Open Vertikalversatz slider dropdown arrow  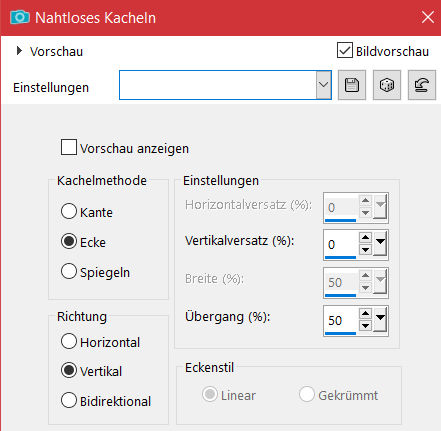point(380,243)
